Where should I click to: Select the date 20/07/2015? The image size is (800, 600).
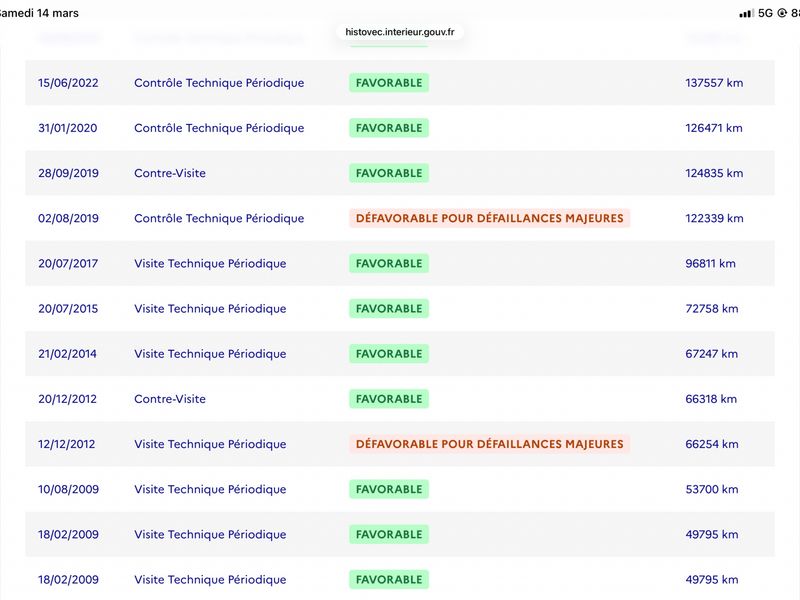[68, 309]
